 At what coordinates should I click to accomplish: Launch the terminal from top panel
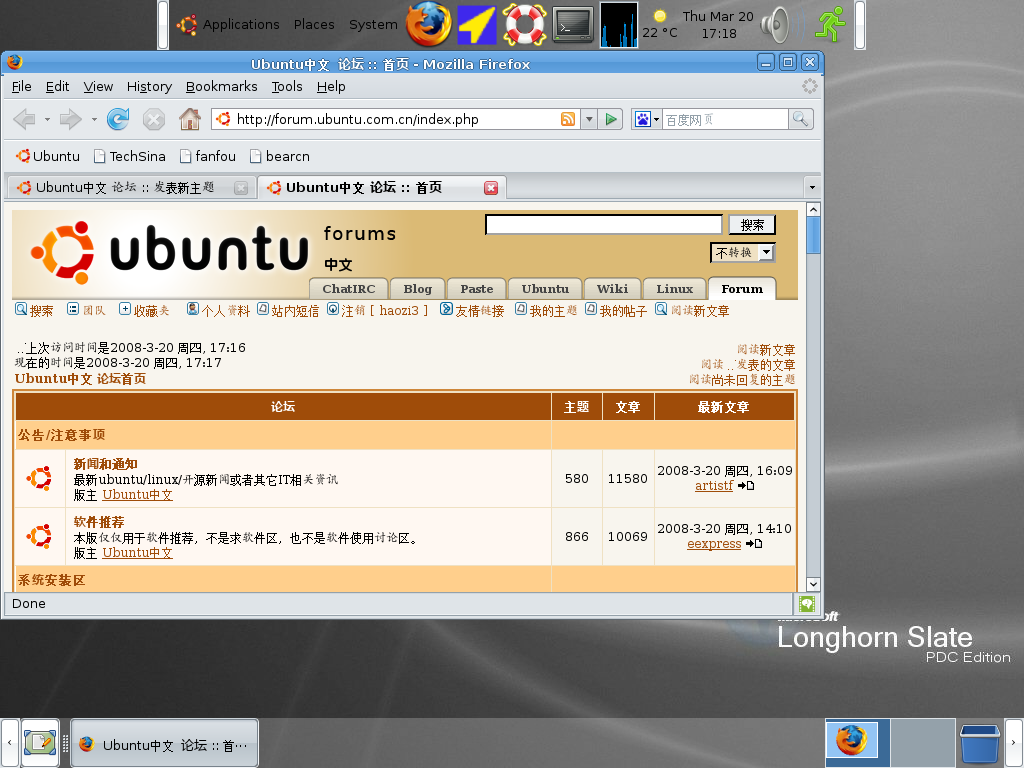572,25
